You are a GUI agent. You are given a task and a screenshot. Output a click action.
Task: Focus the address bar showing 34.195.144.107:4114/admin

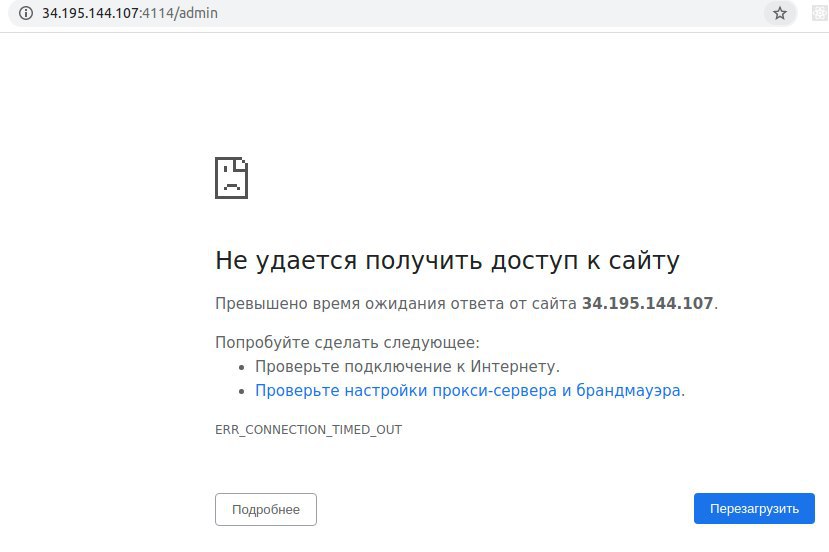(402, 13)
